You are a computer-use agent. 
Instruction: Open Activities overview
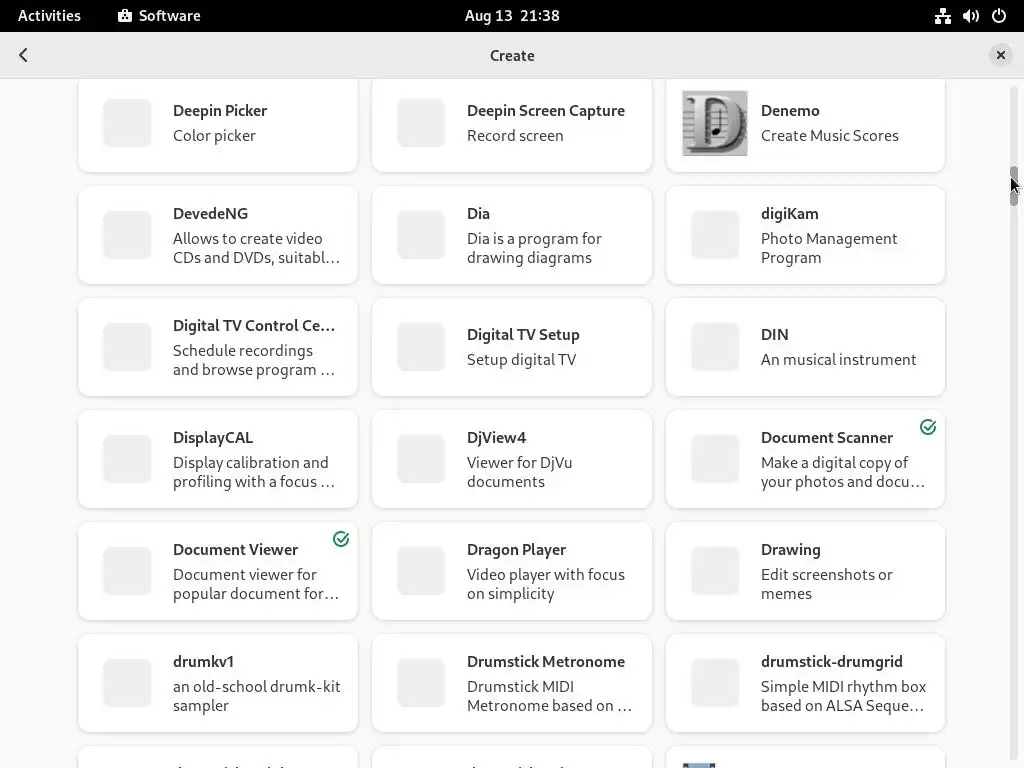click(49, 16)
